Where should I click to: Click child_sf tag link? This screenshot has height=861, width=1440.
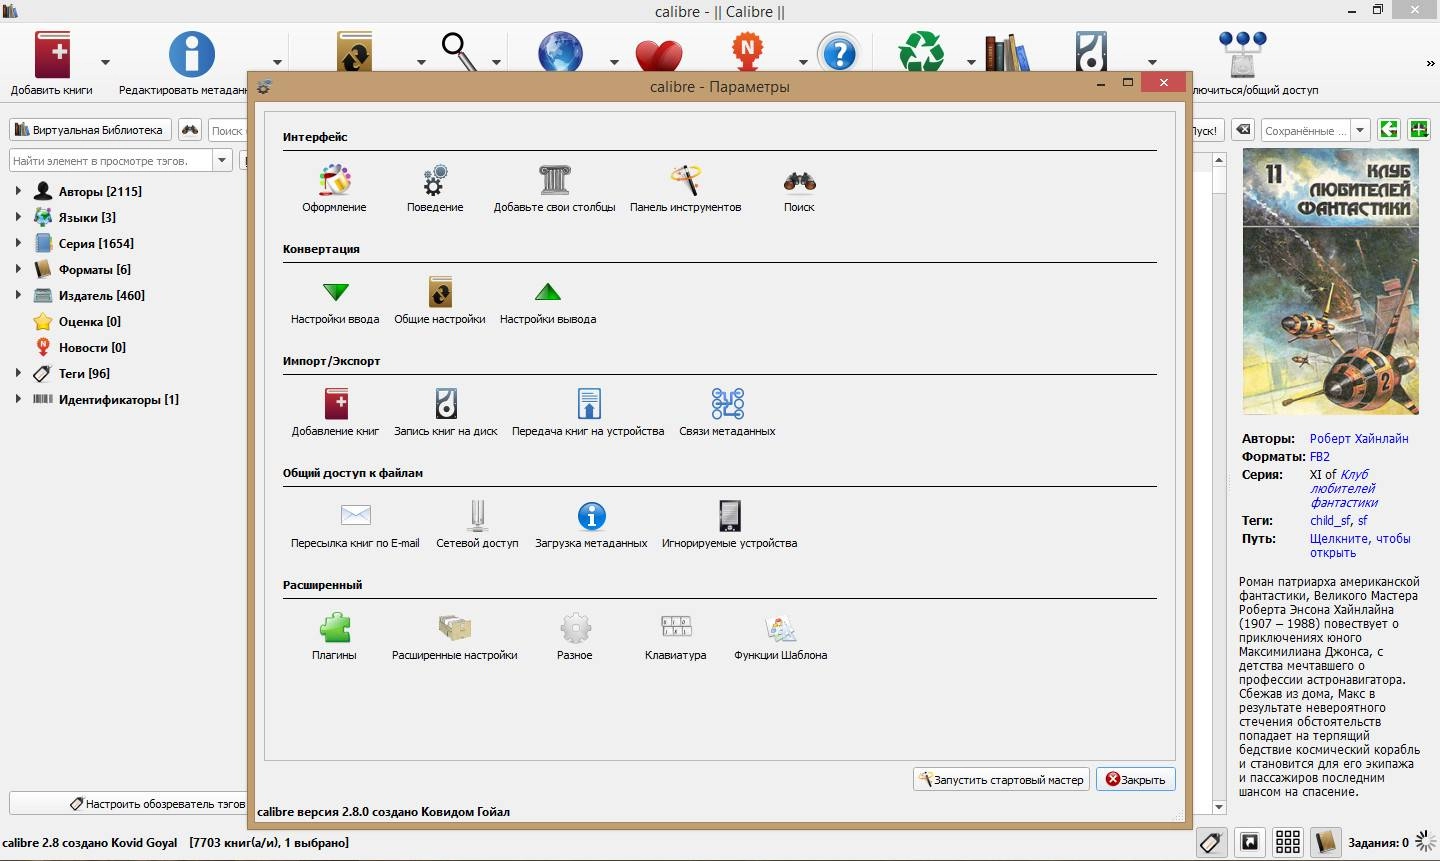point(1330,520)
